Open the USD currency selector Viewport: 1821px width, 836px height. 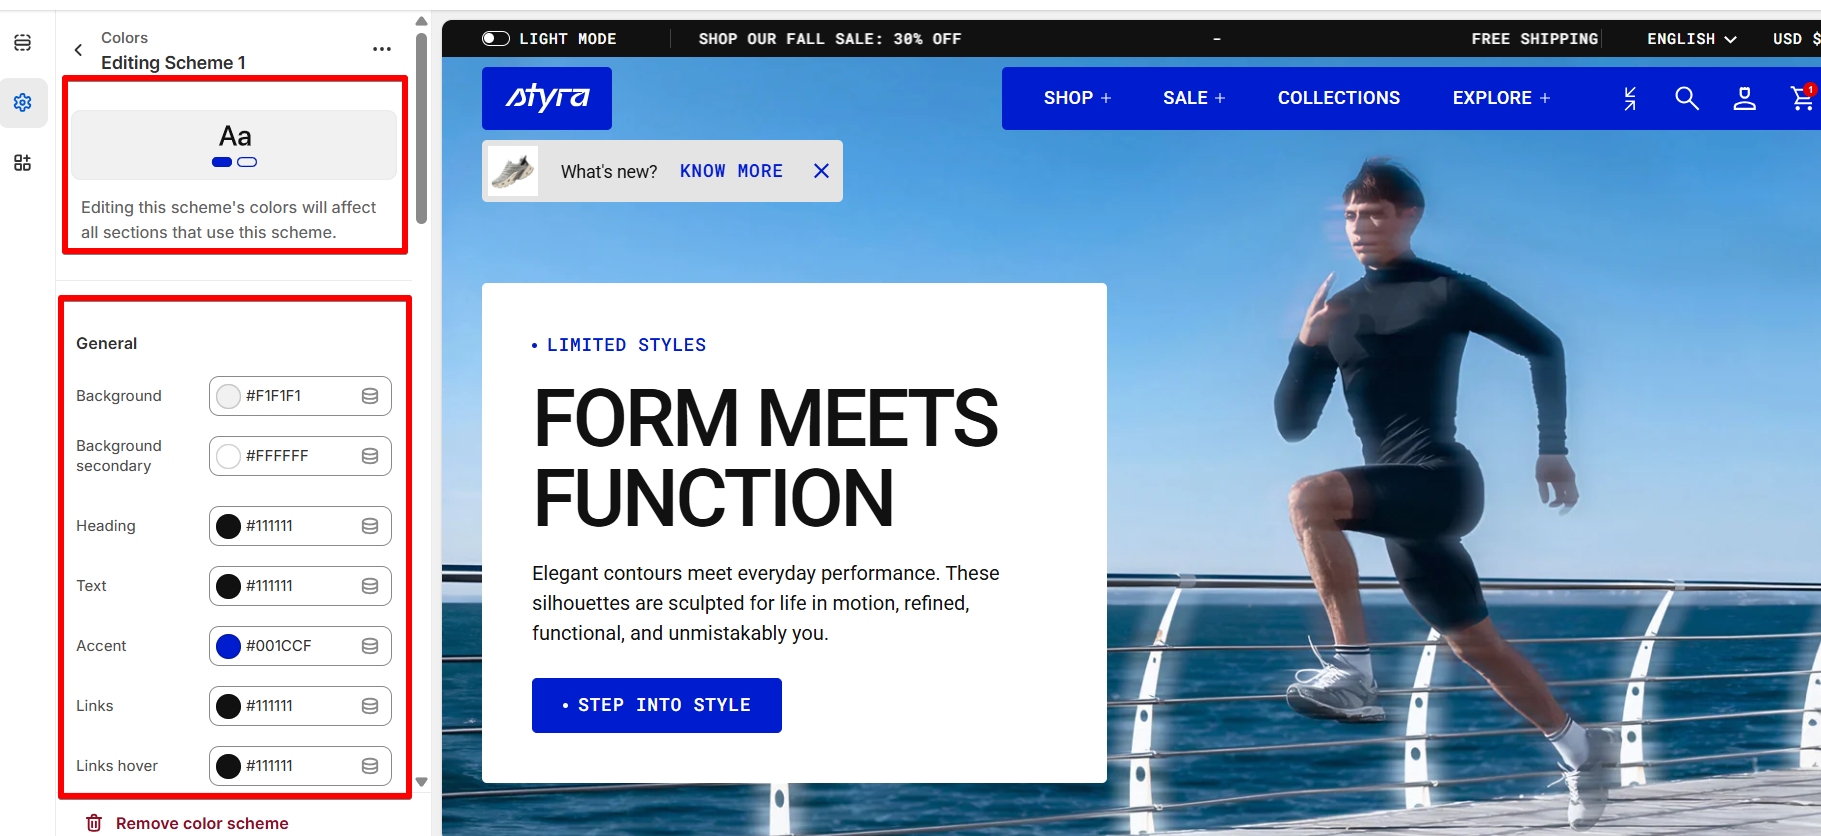[x=1796, y=39]
